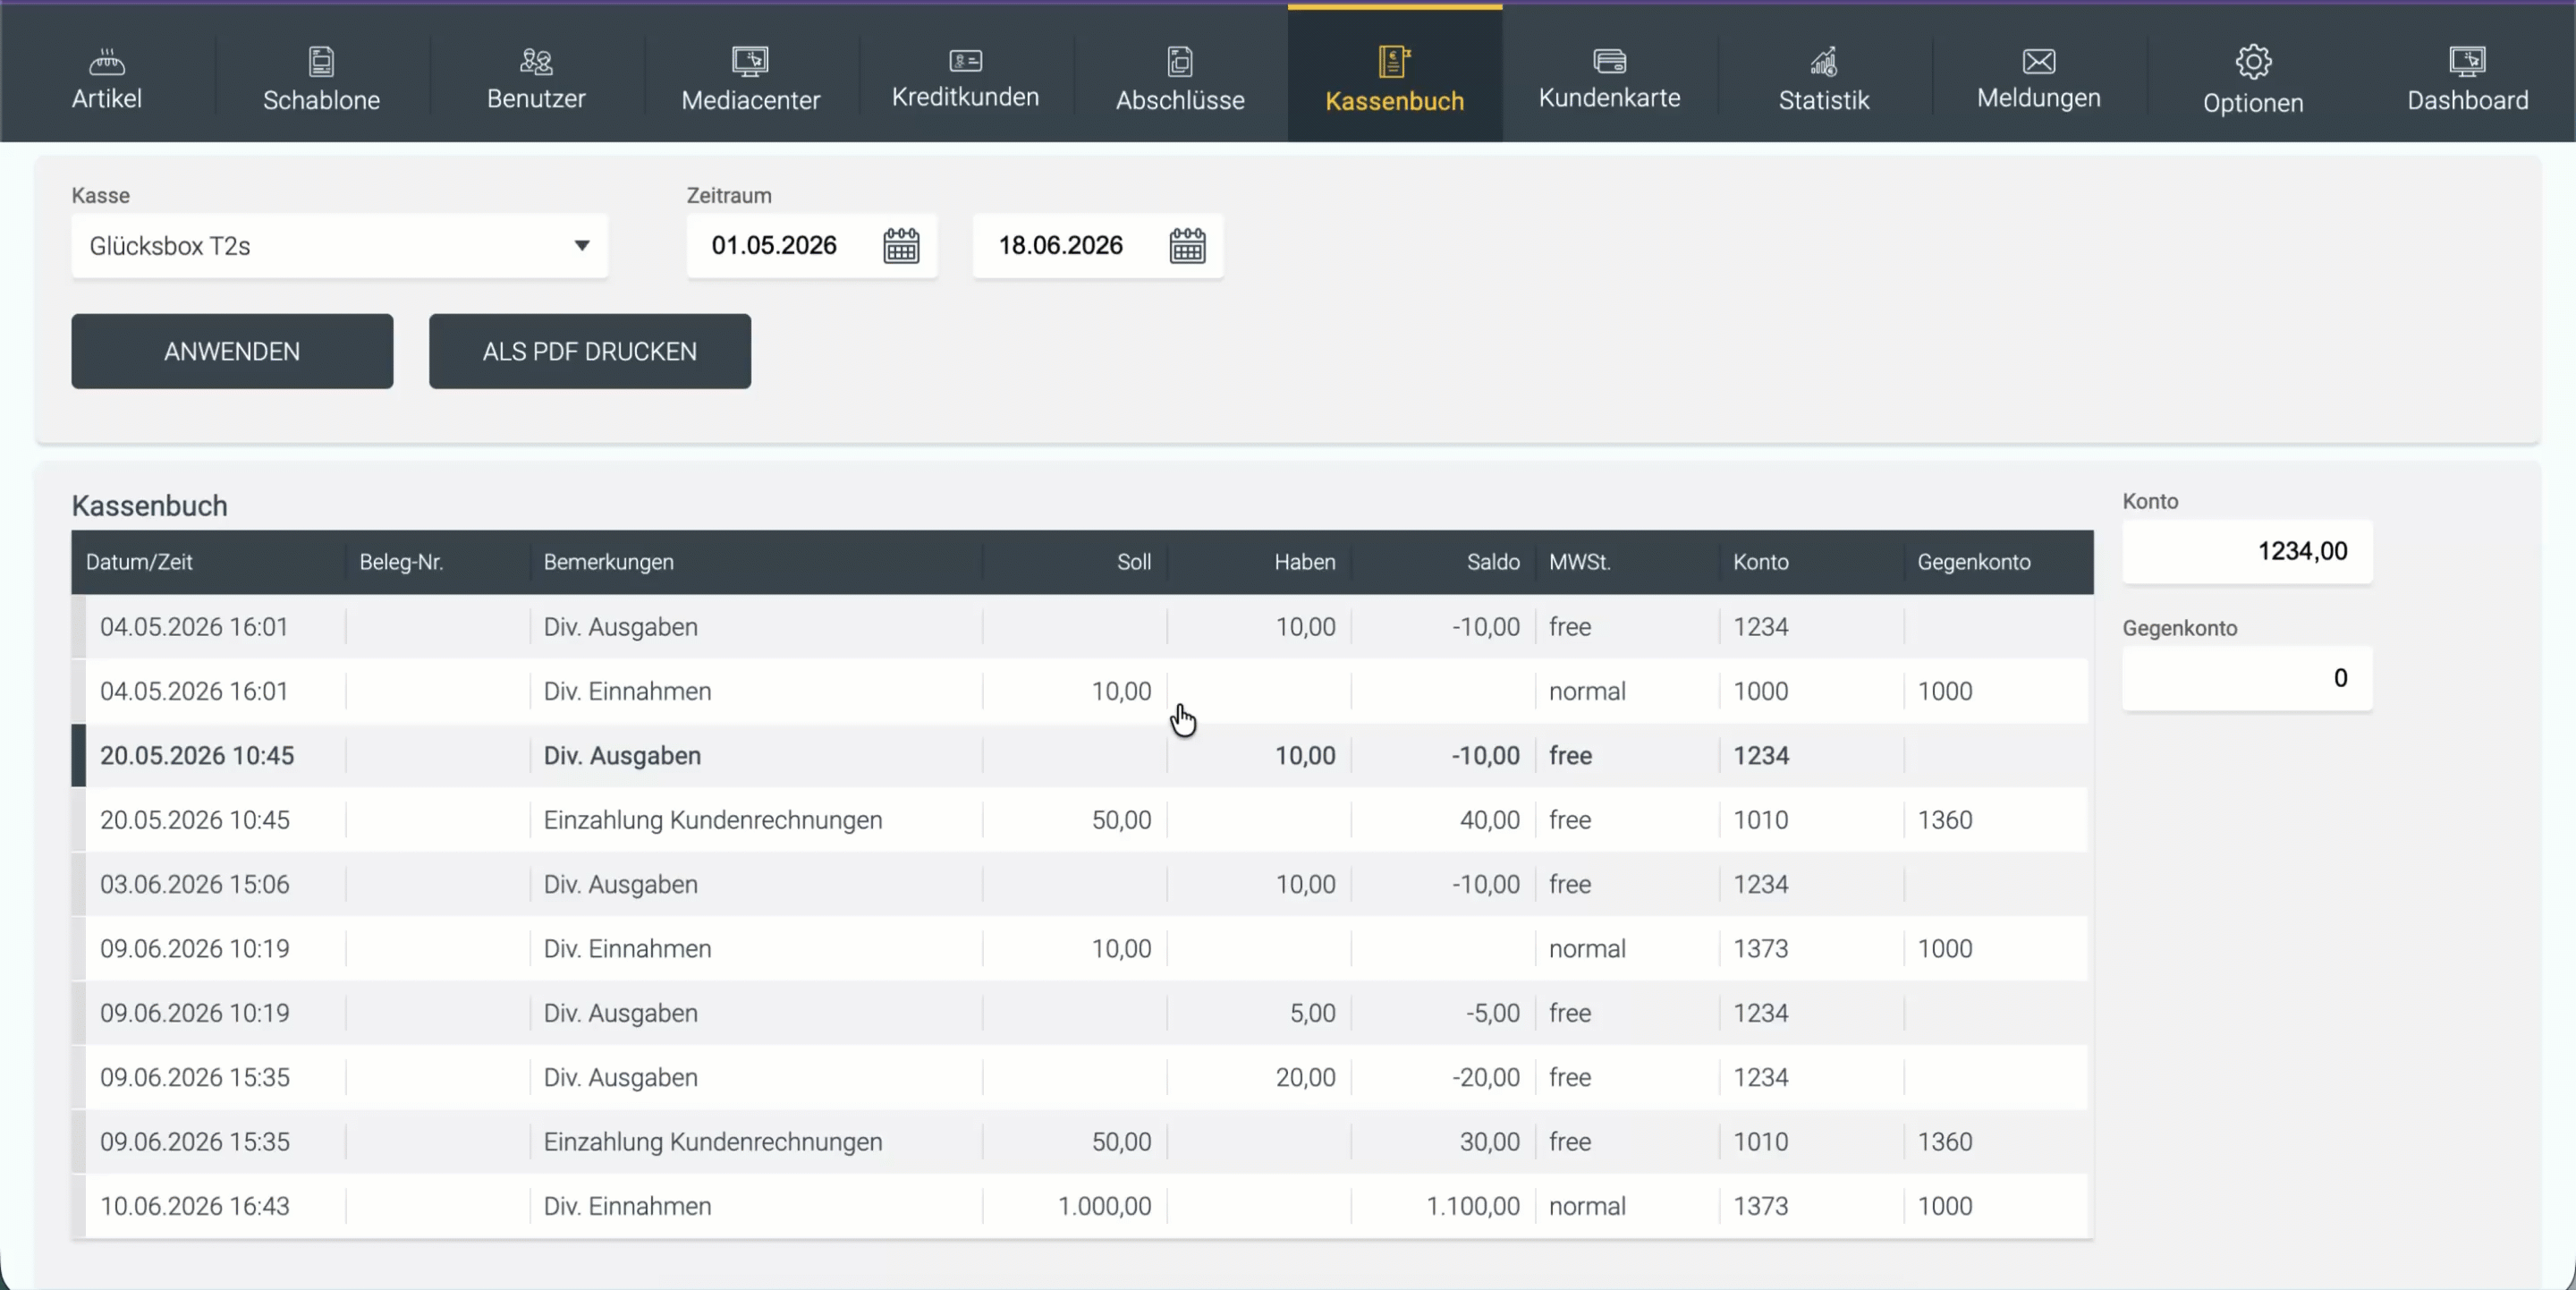Screen dimensions: 2576x1290
Task: Click the Gegenkonto input field
Action: pos(2247,678)
